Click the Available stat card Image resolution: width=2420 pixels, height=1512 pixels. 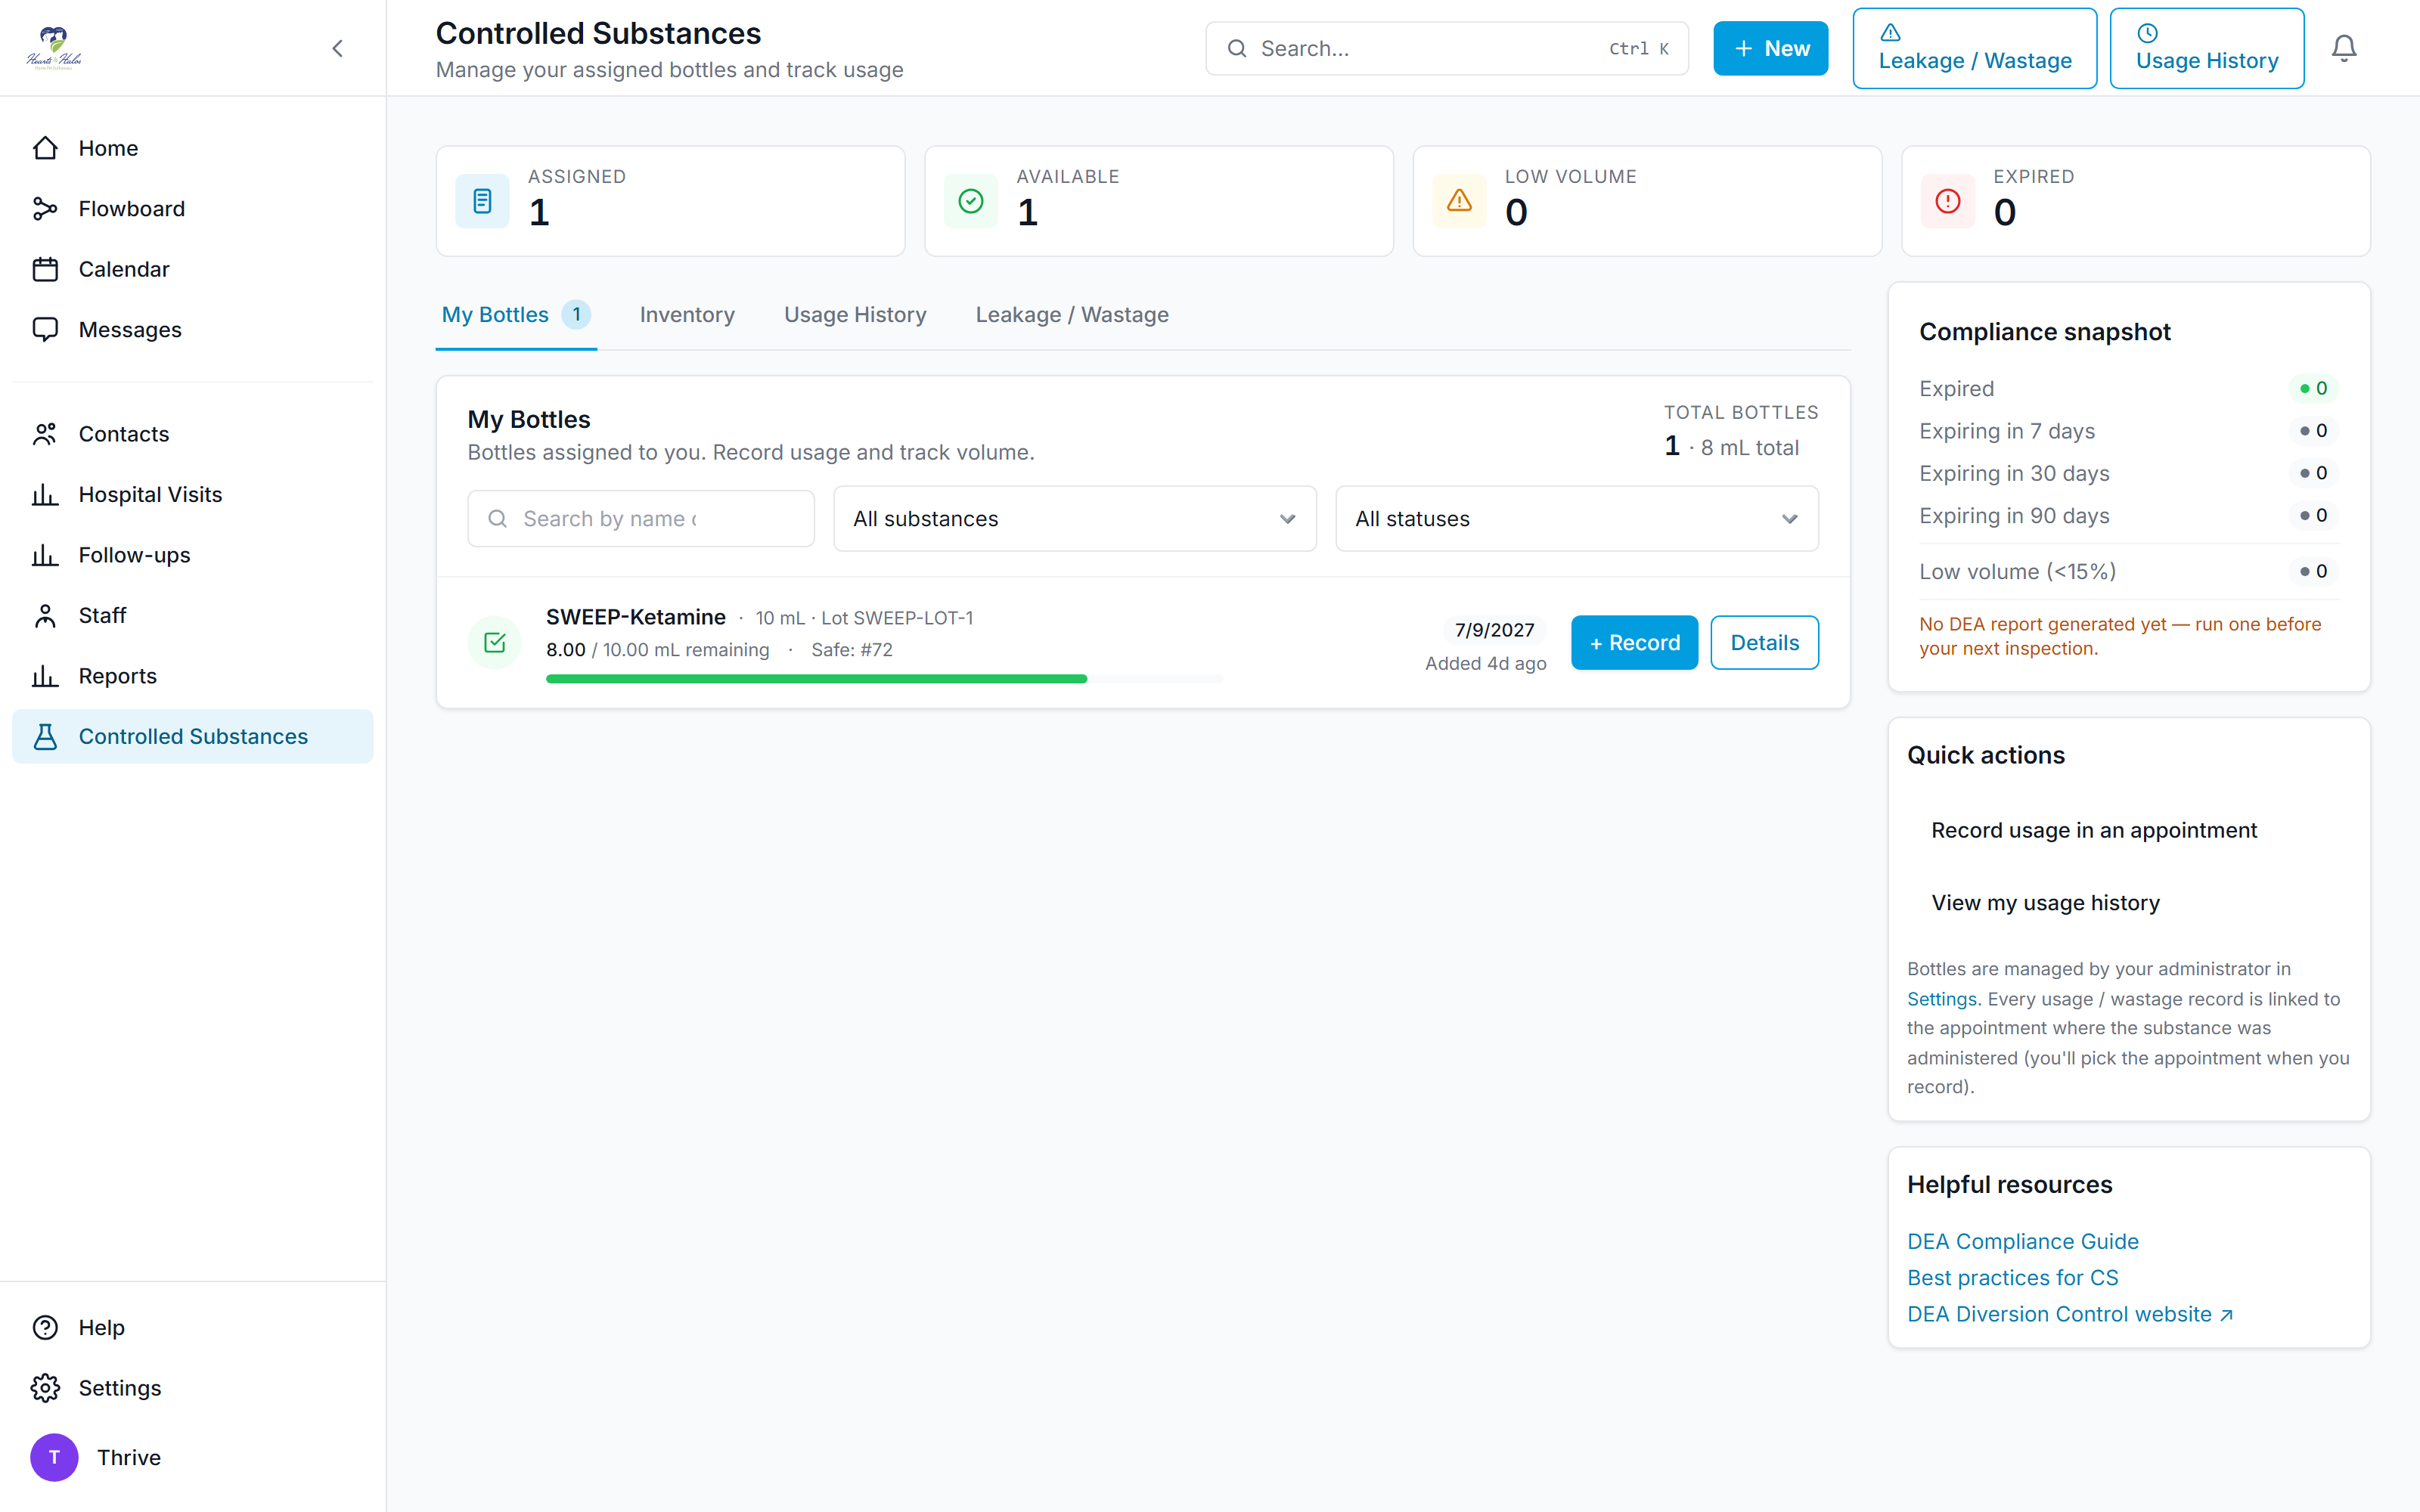(x=1158, y=201)
